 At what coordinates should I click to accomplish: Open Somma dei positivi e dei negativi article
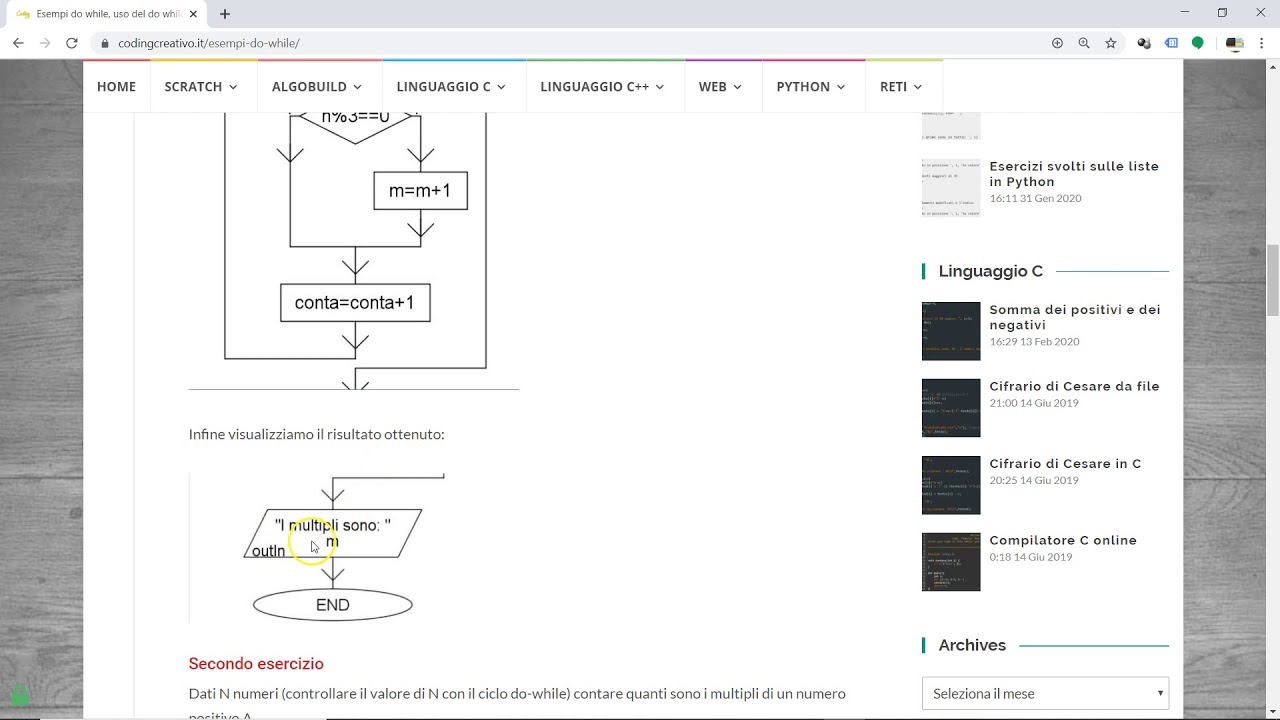coord(1075,317)
